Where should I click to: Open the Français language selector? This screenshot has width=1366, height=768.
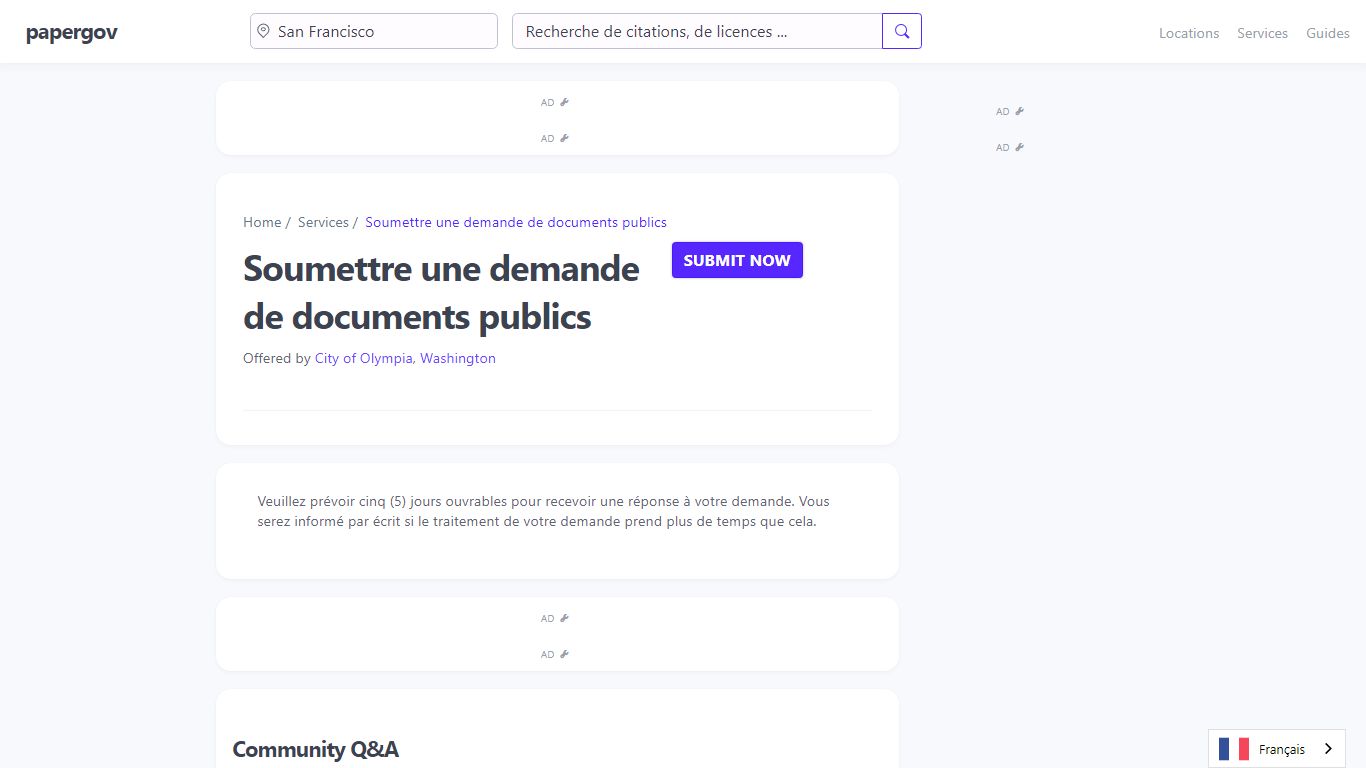1277,749
